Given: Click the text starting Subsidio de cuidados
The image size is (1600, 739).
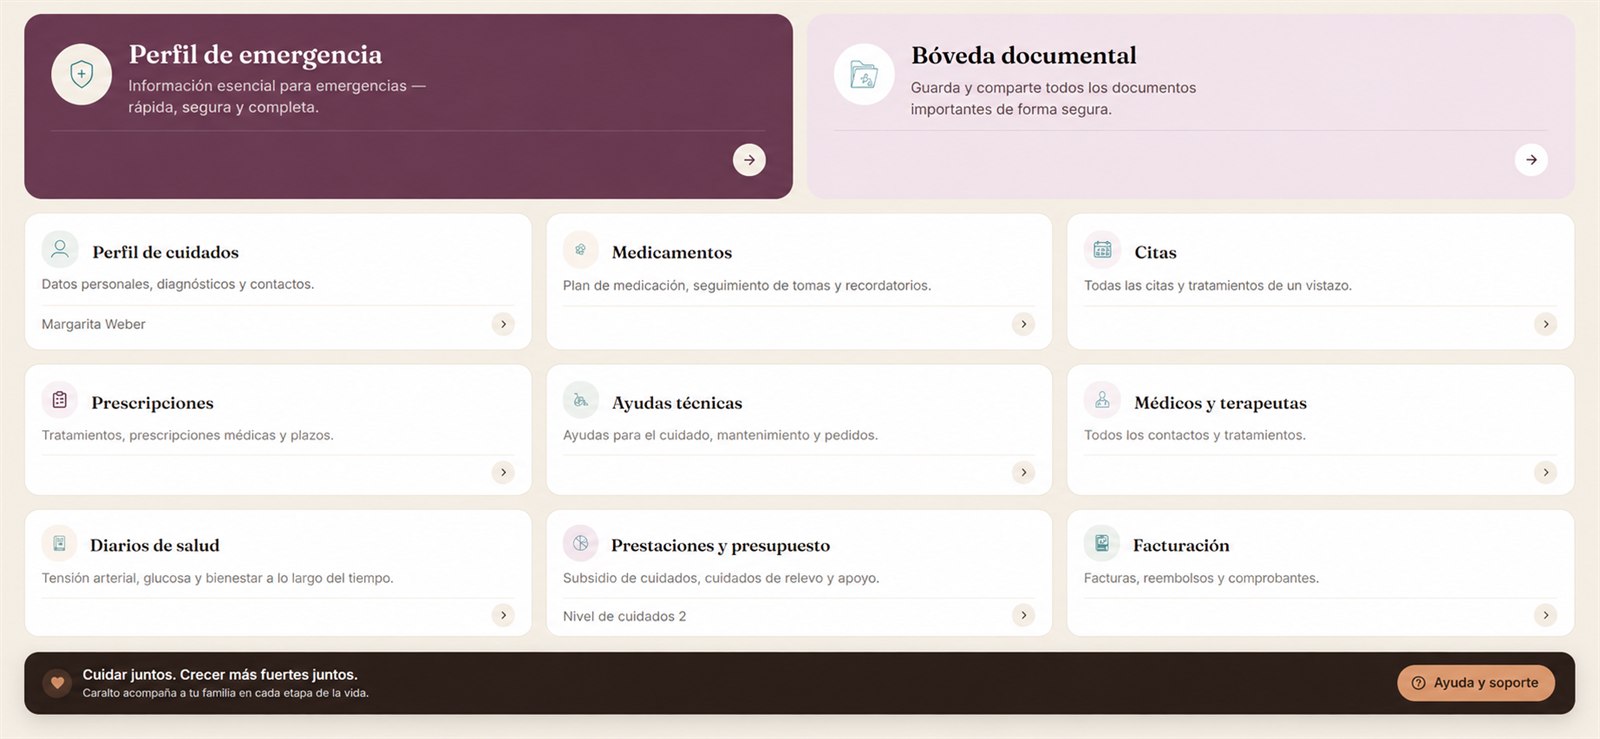Looking at the screenshot, I should point(721,578).
